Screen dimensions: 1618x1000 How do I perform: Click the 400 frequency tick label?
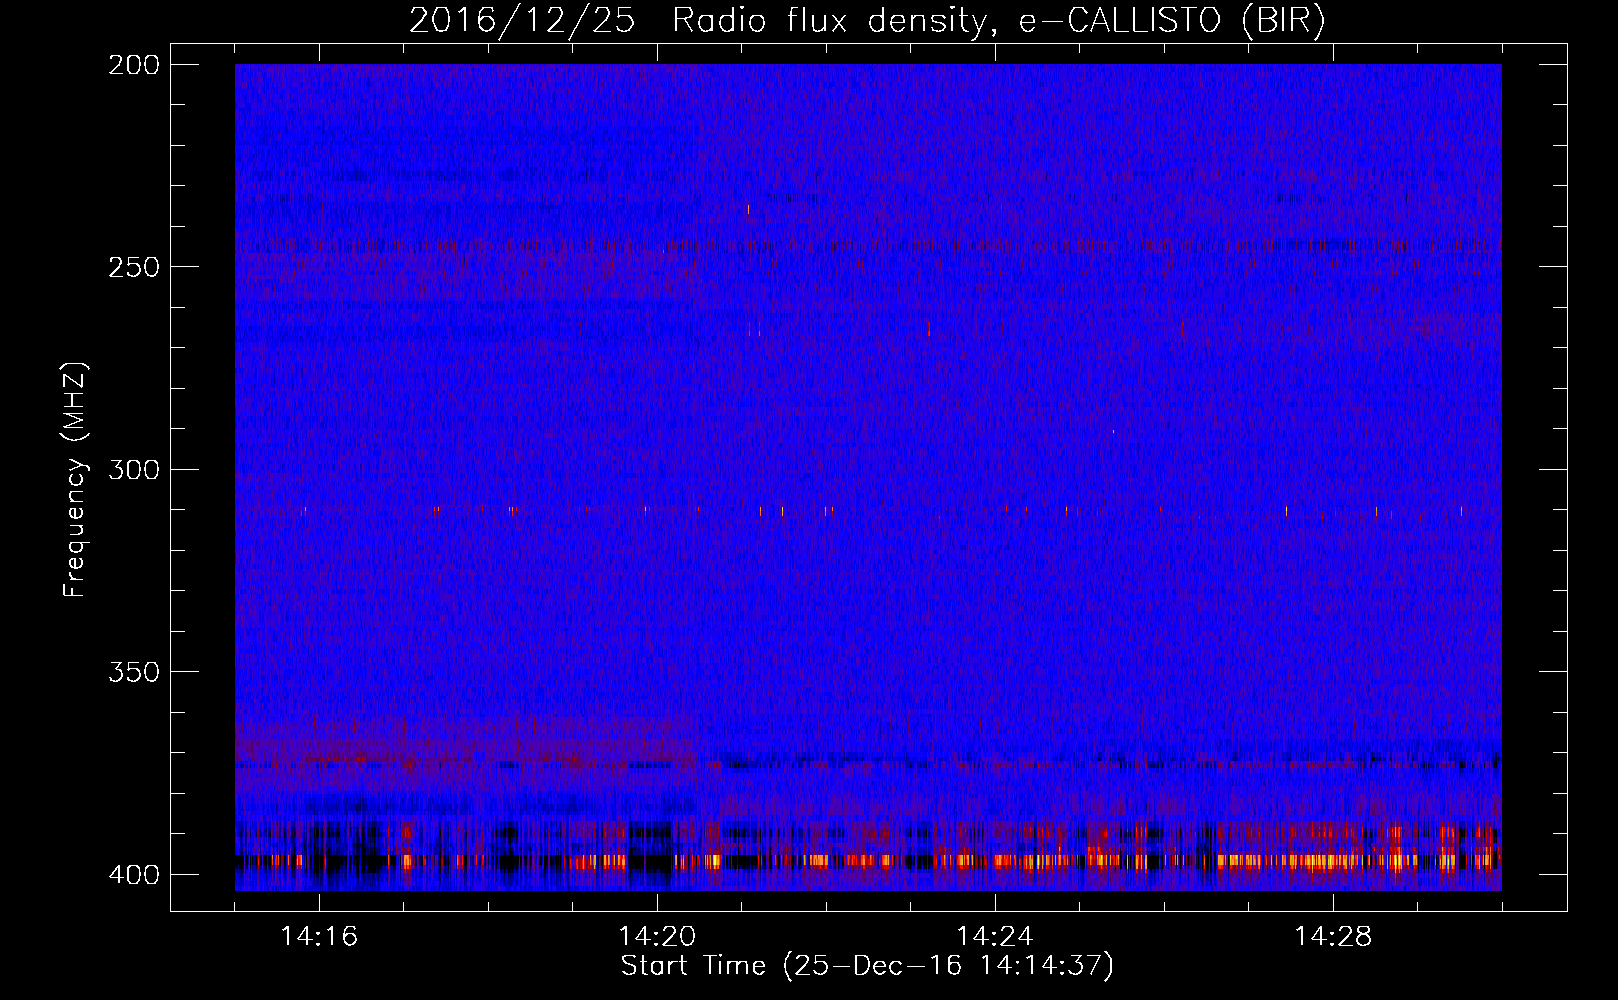coord(133,875)
